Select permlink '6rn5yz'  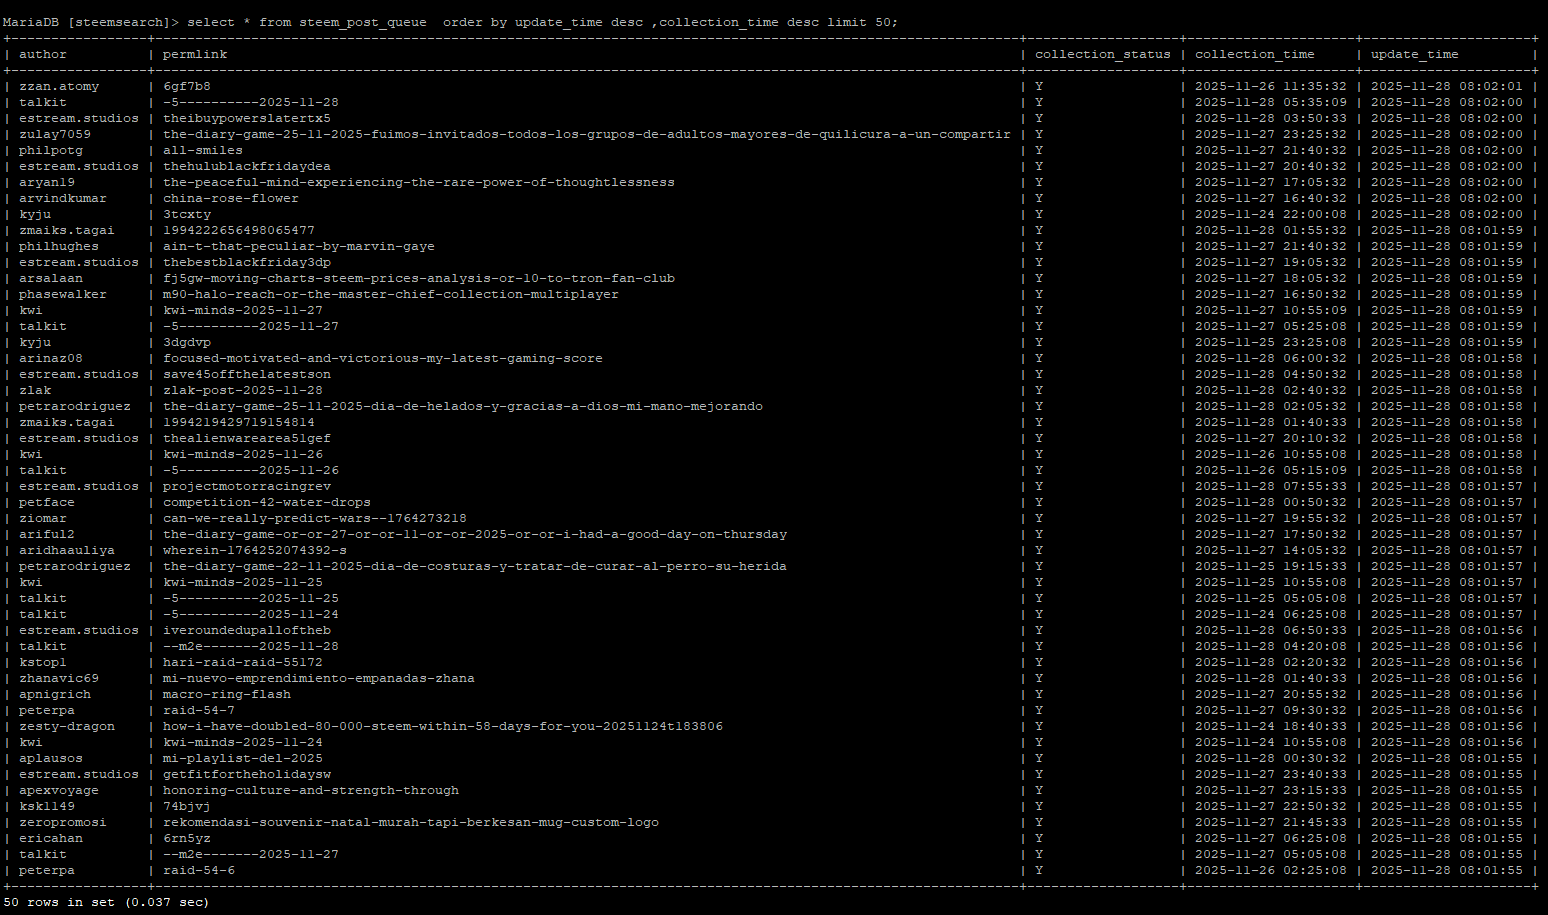(x=187, y=838)
